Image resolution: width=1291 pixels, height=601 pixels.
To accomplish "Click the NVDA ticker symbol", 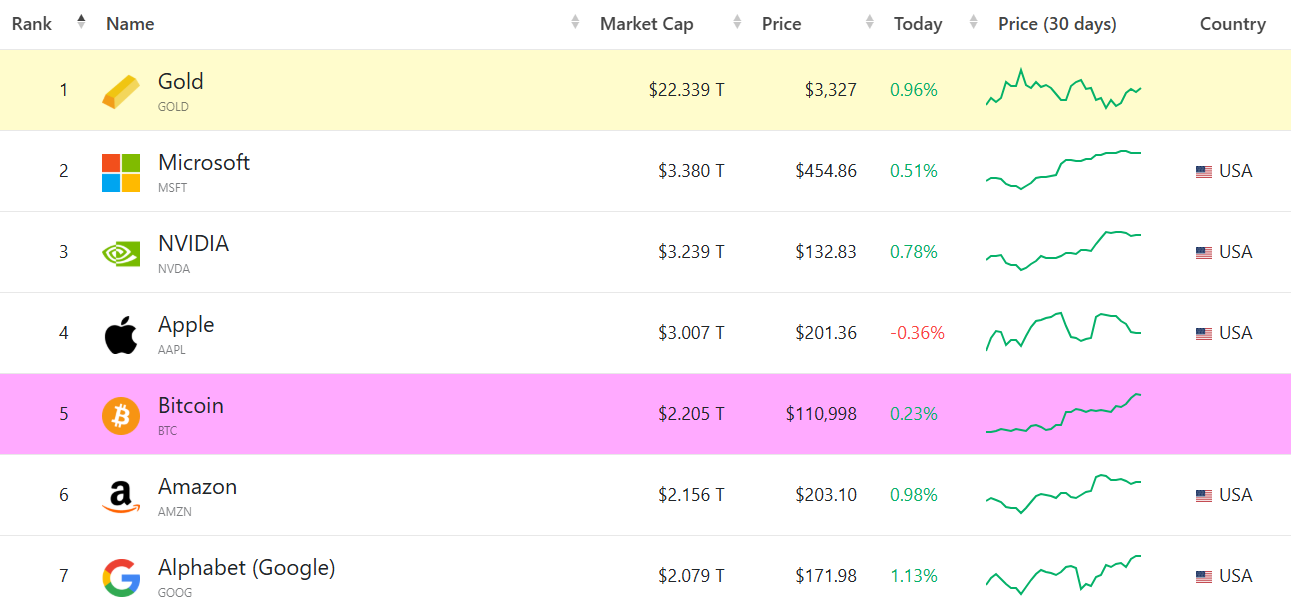I will click(x=174, y=269).
